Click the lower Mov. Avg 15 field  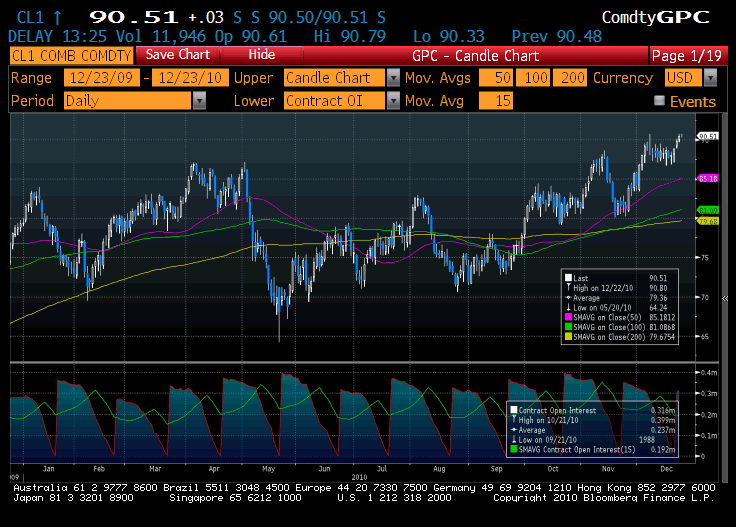click(x=502, y=100)
